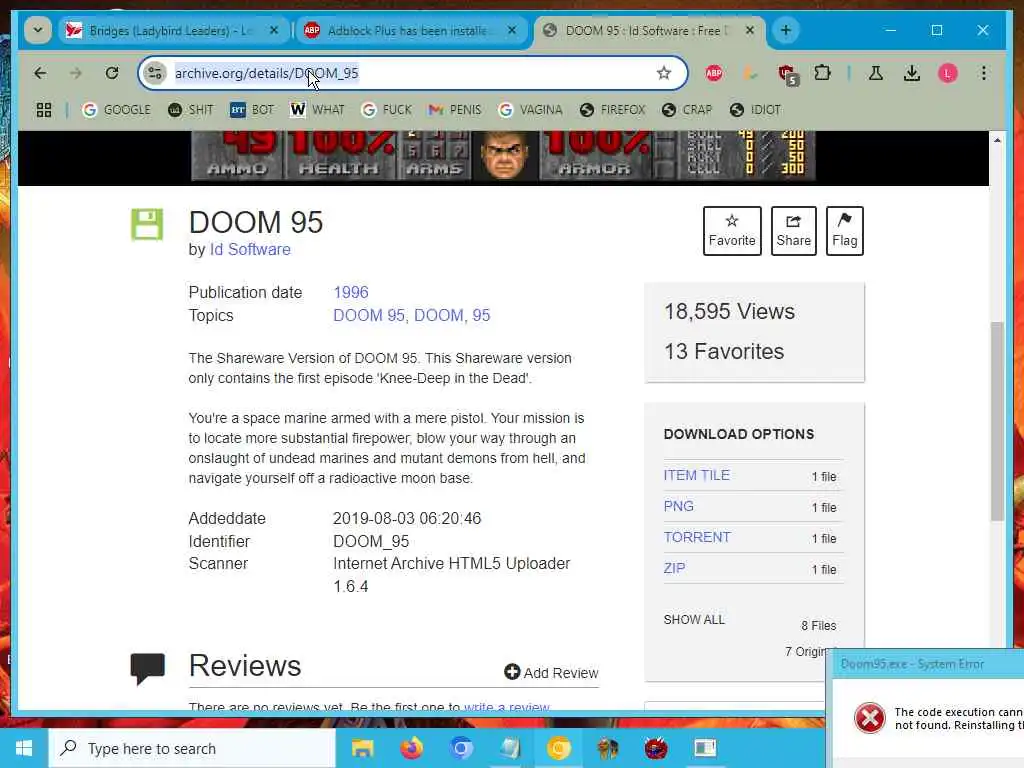This screenshot has height=768, width=1024.
Task: Open the Extensions puzzle piece menu
Action: (822, 73)
